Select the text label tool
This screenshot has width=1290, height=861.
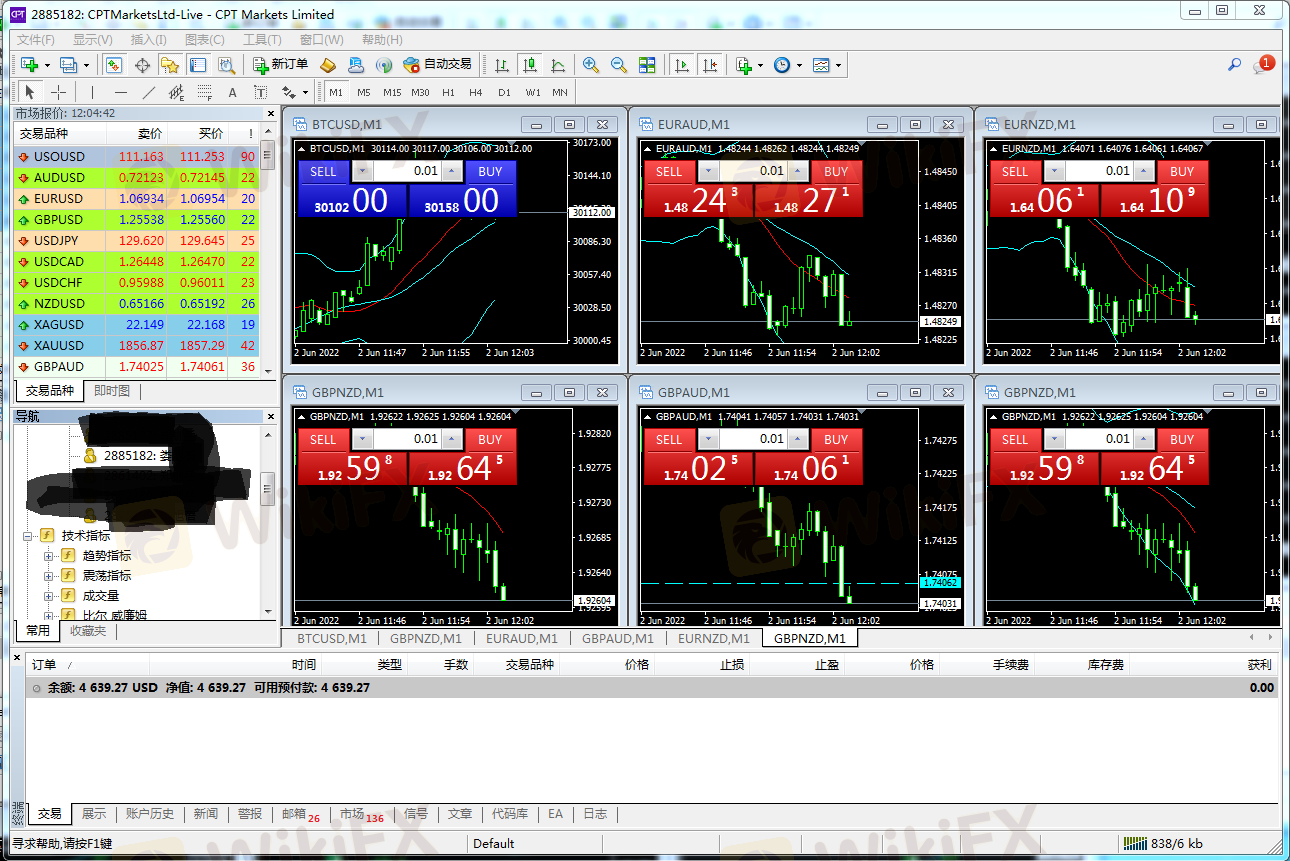point(261,92)
